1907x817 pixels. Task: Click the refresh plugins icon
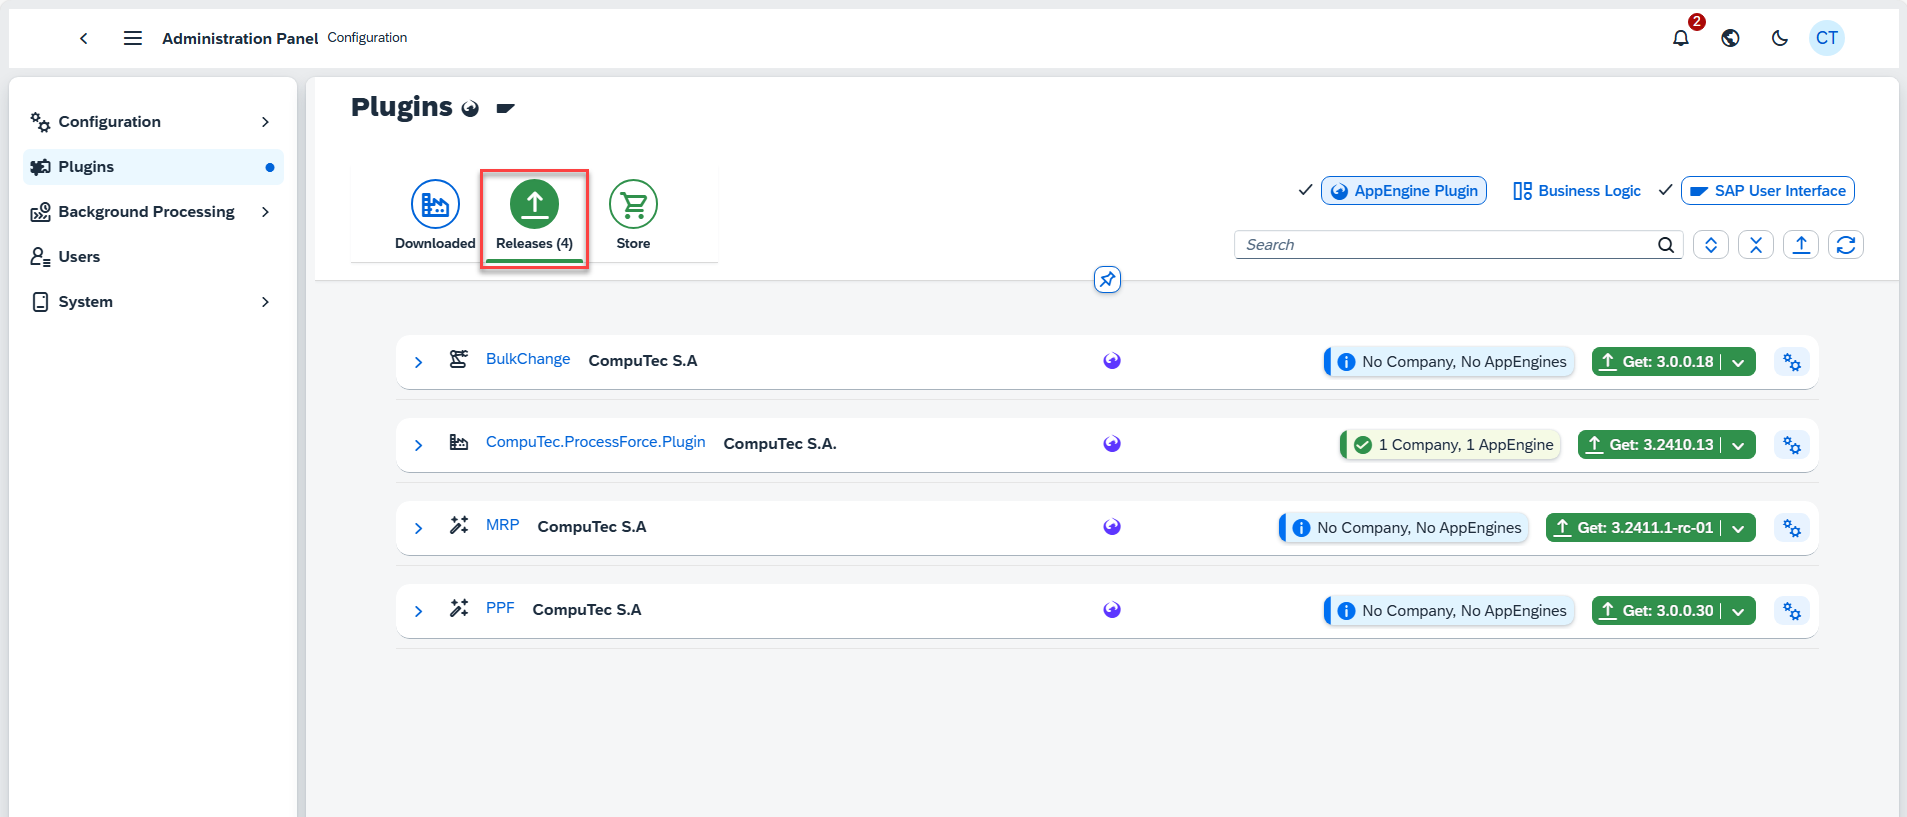point(1845,245)
